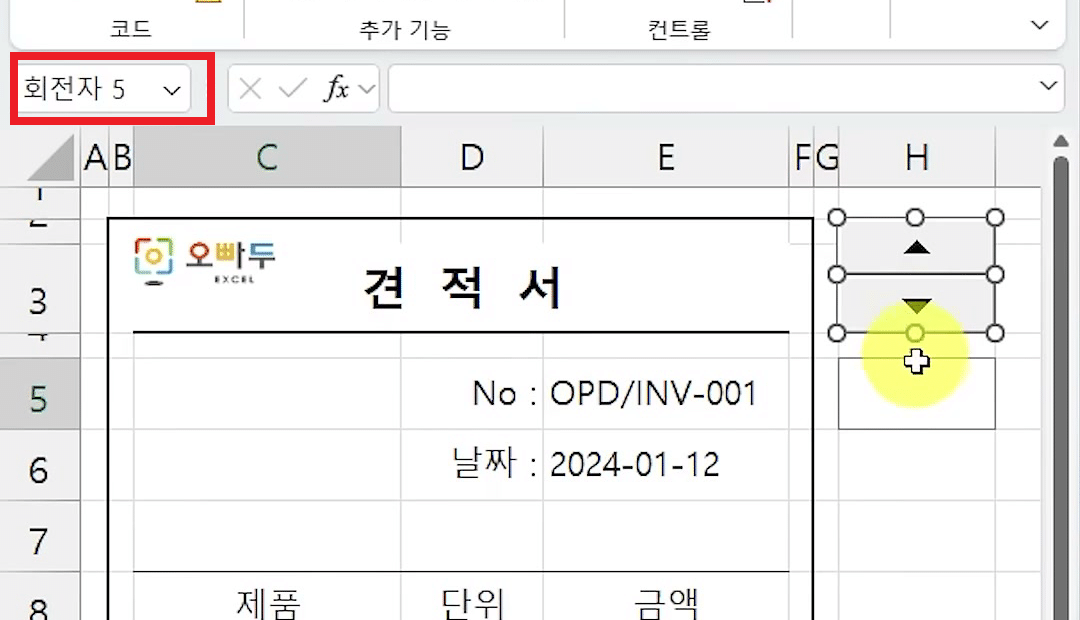Screen dimensions: 1080x620
Task: Click top-right resize handle of spinner
Action: [x=995, y=218]
